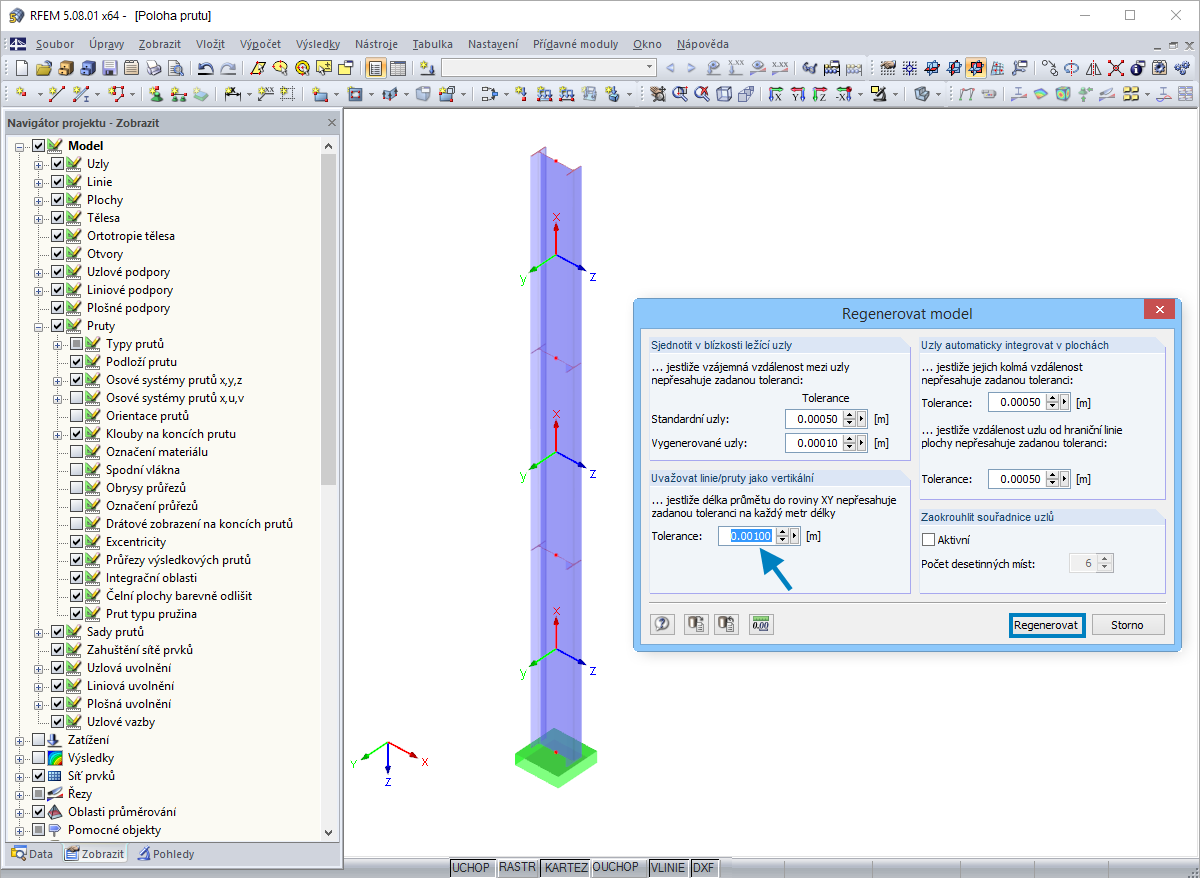The height and width of the screenshot is (878, 1200).
Task: Close the Regenerovat model dialog
Action: click(x=1160, y=309)
